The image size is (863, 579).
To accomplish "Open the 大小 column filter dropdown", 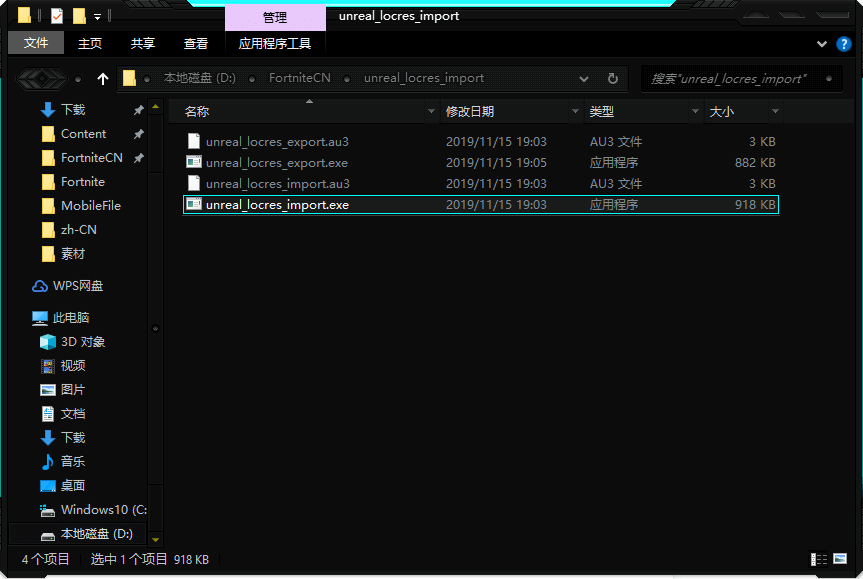I will point(775,112).
